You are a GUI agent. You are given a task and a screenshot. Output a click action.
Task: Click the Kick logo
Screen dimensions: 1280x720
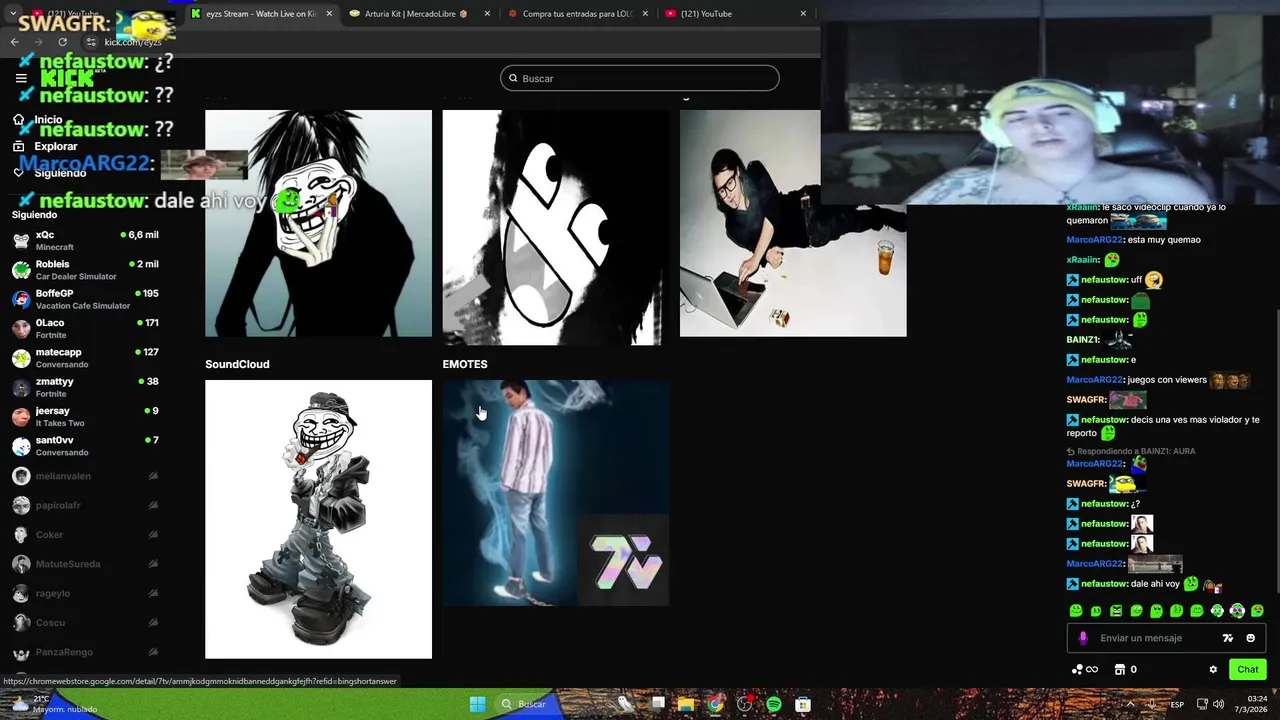pos(67,78)
